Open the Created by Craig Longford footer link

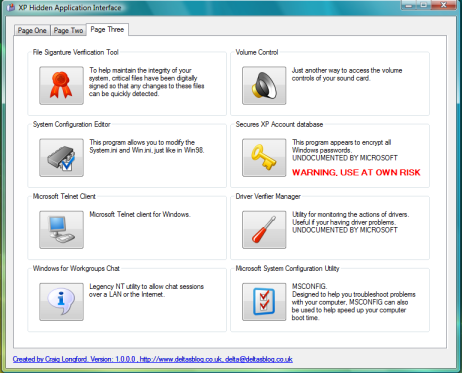pyautogui.click(x=153, y=359)
